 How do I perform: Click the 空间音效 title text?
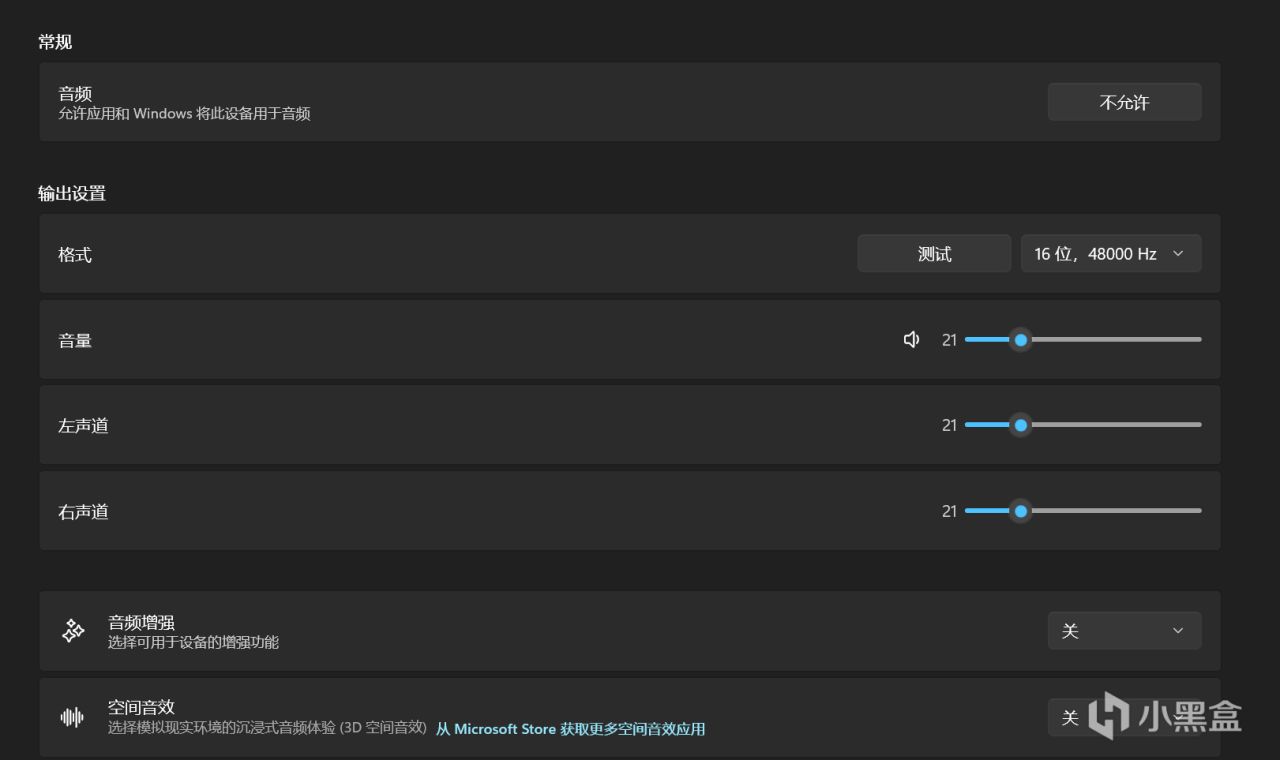[141, 708]
